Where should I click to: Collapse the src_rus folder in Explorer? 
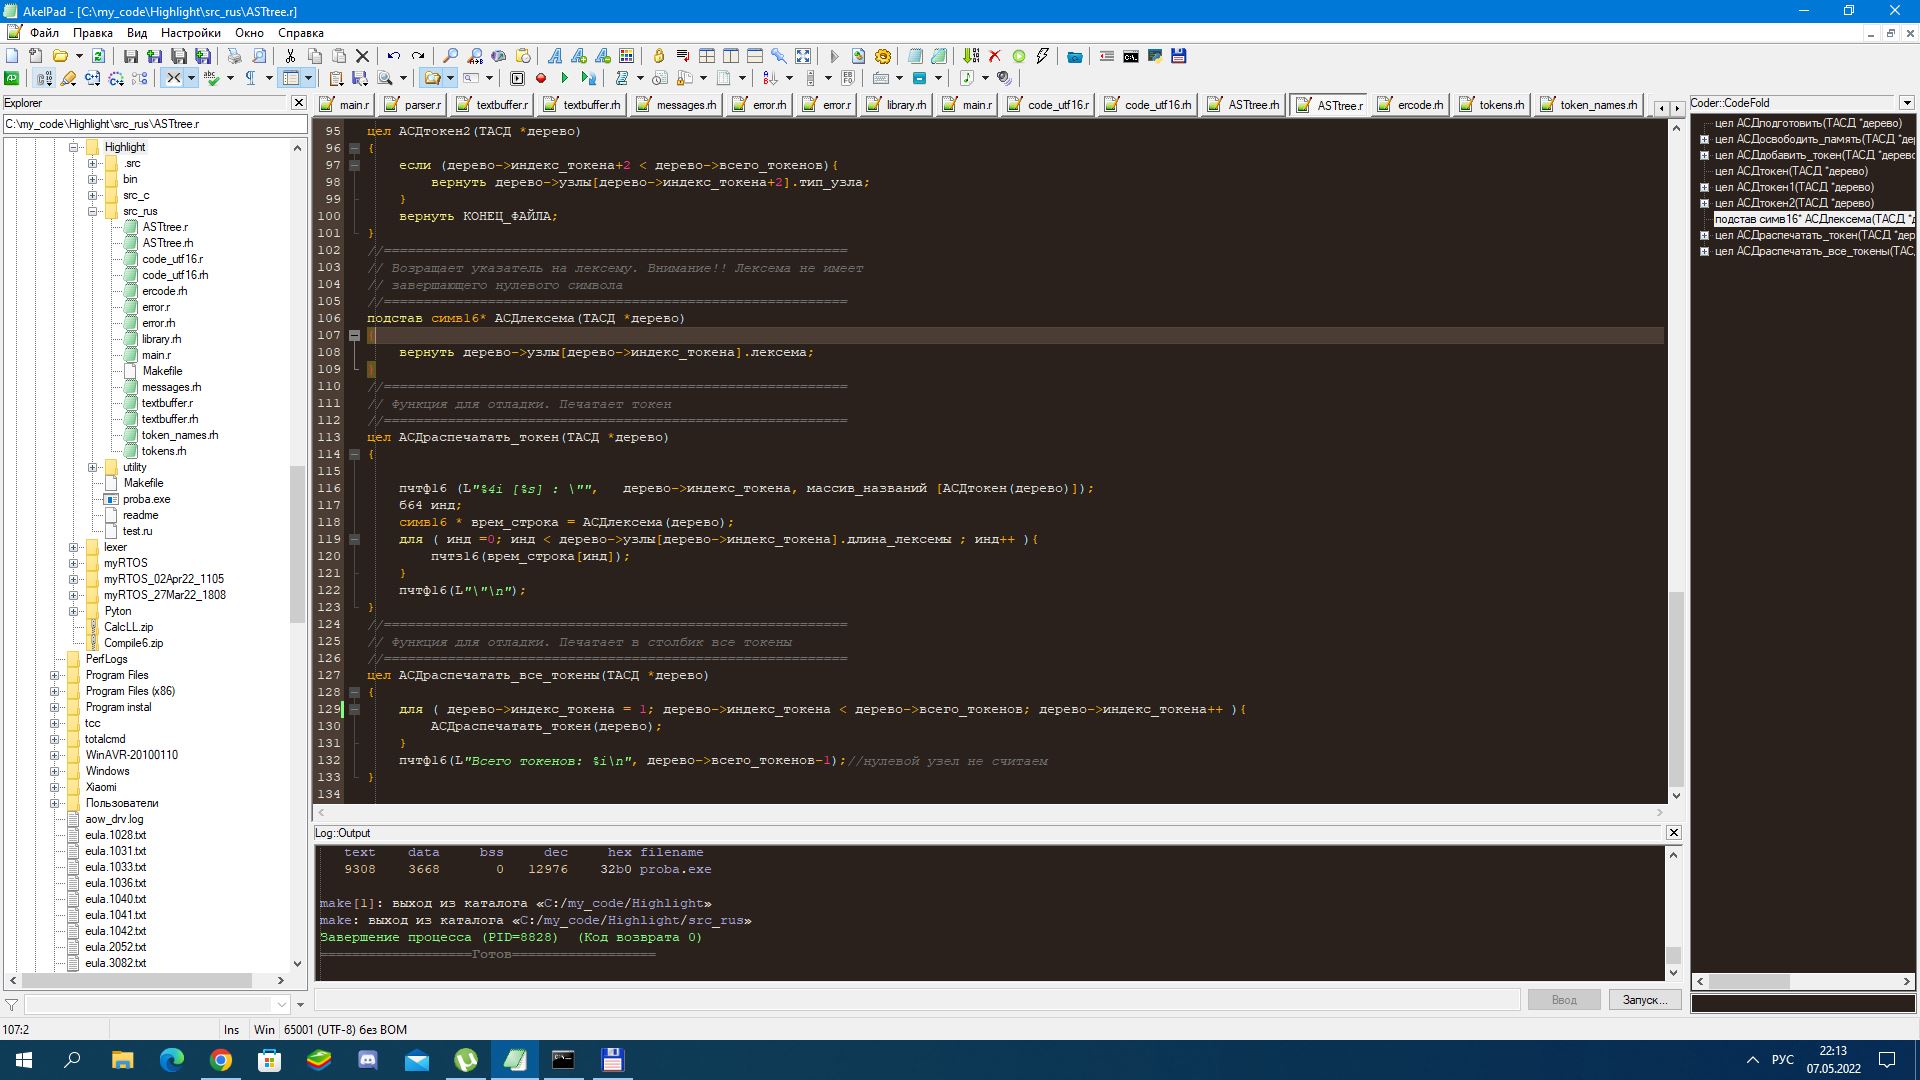click(x=92, y=211)
